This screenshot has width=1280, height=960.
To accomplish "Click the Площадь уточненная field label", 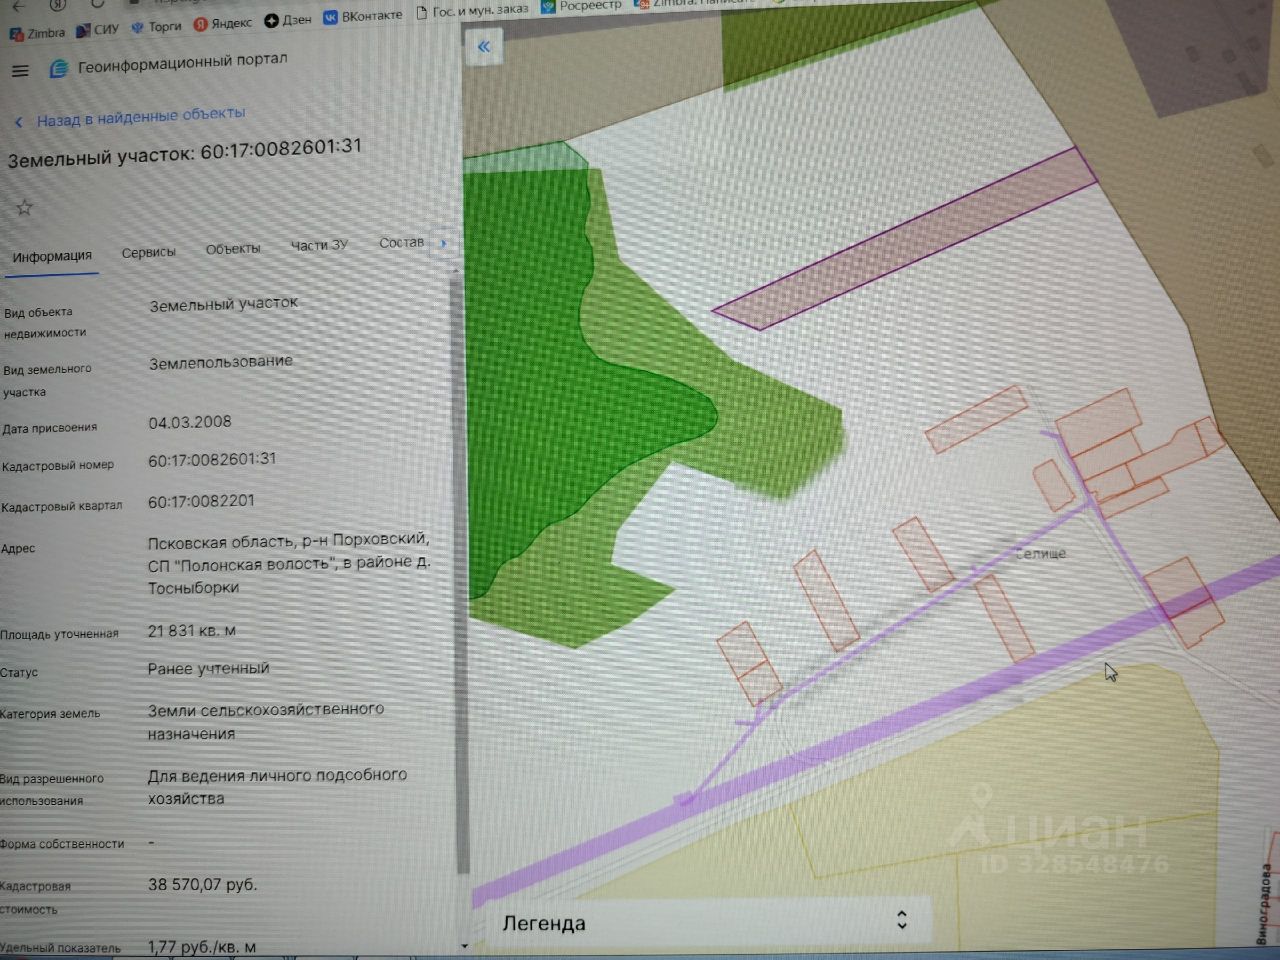I will (59, 634).
